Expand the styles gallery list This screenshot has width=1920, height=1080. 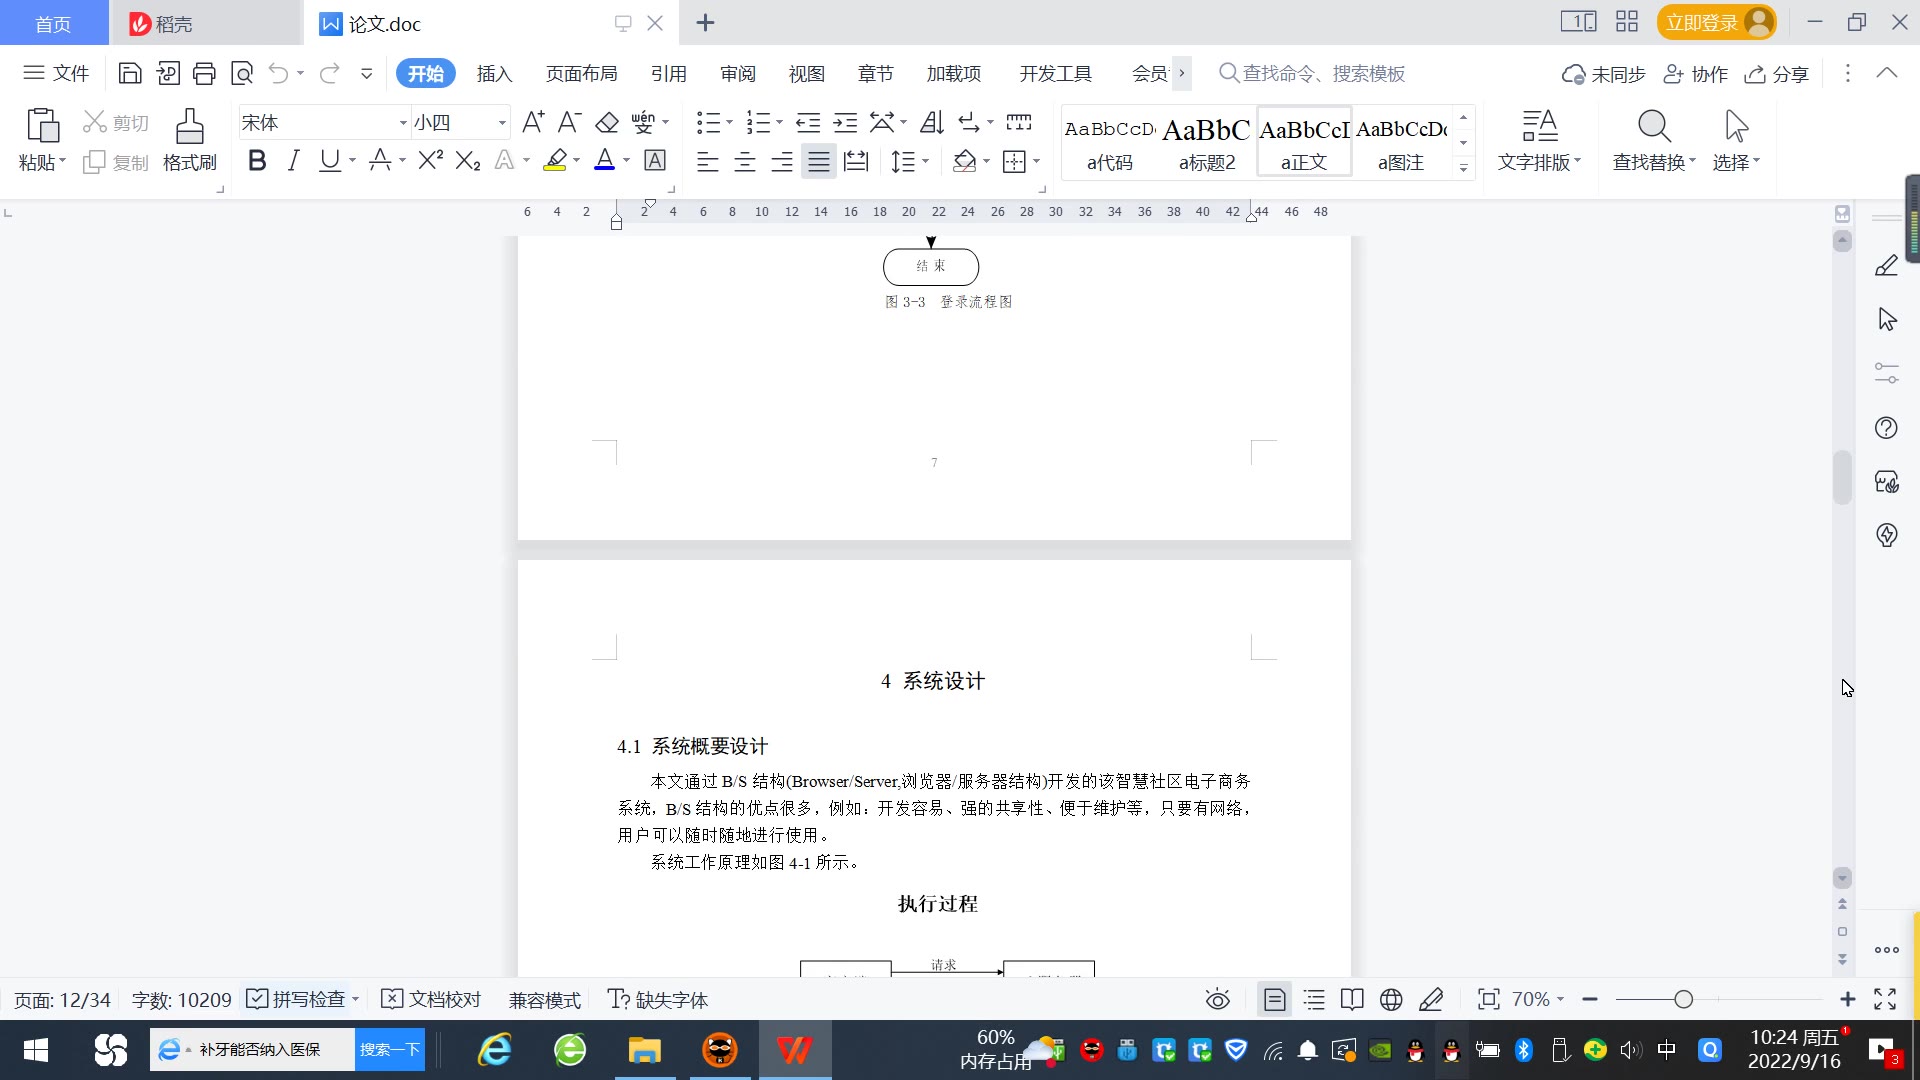pyautogui.click(x=1463, y=168)
